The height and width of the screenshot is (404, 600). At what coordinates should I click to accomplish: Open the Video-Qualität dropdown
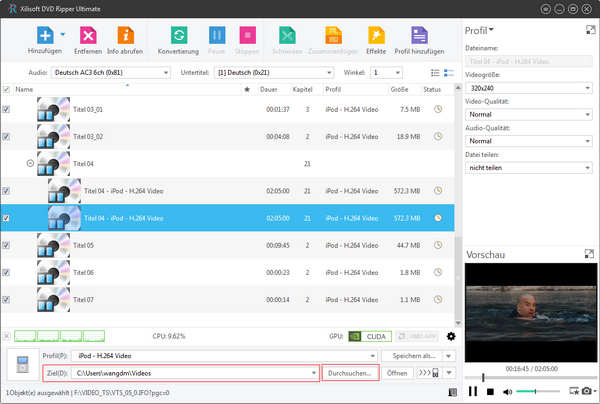[529, 114]
